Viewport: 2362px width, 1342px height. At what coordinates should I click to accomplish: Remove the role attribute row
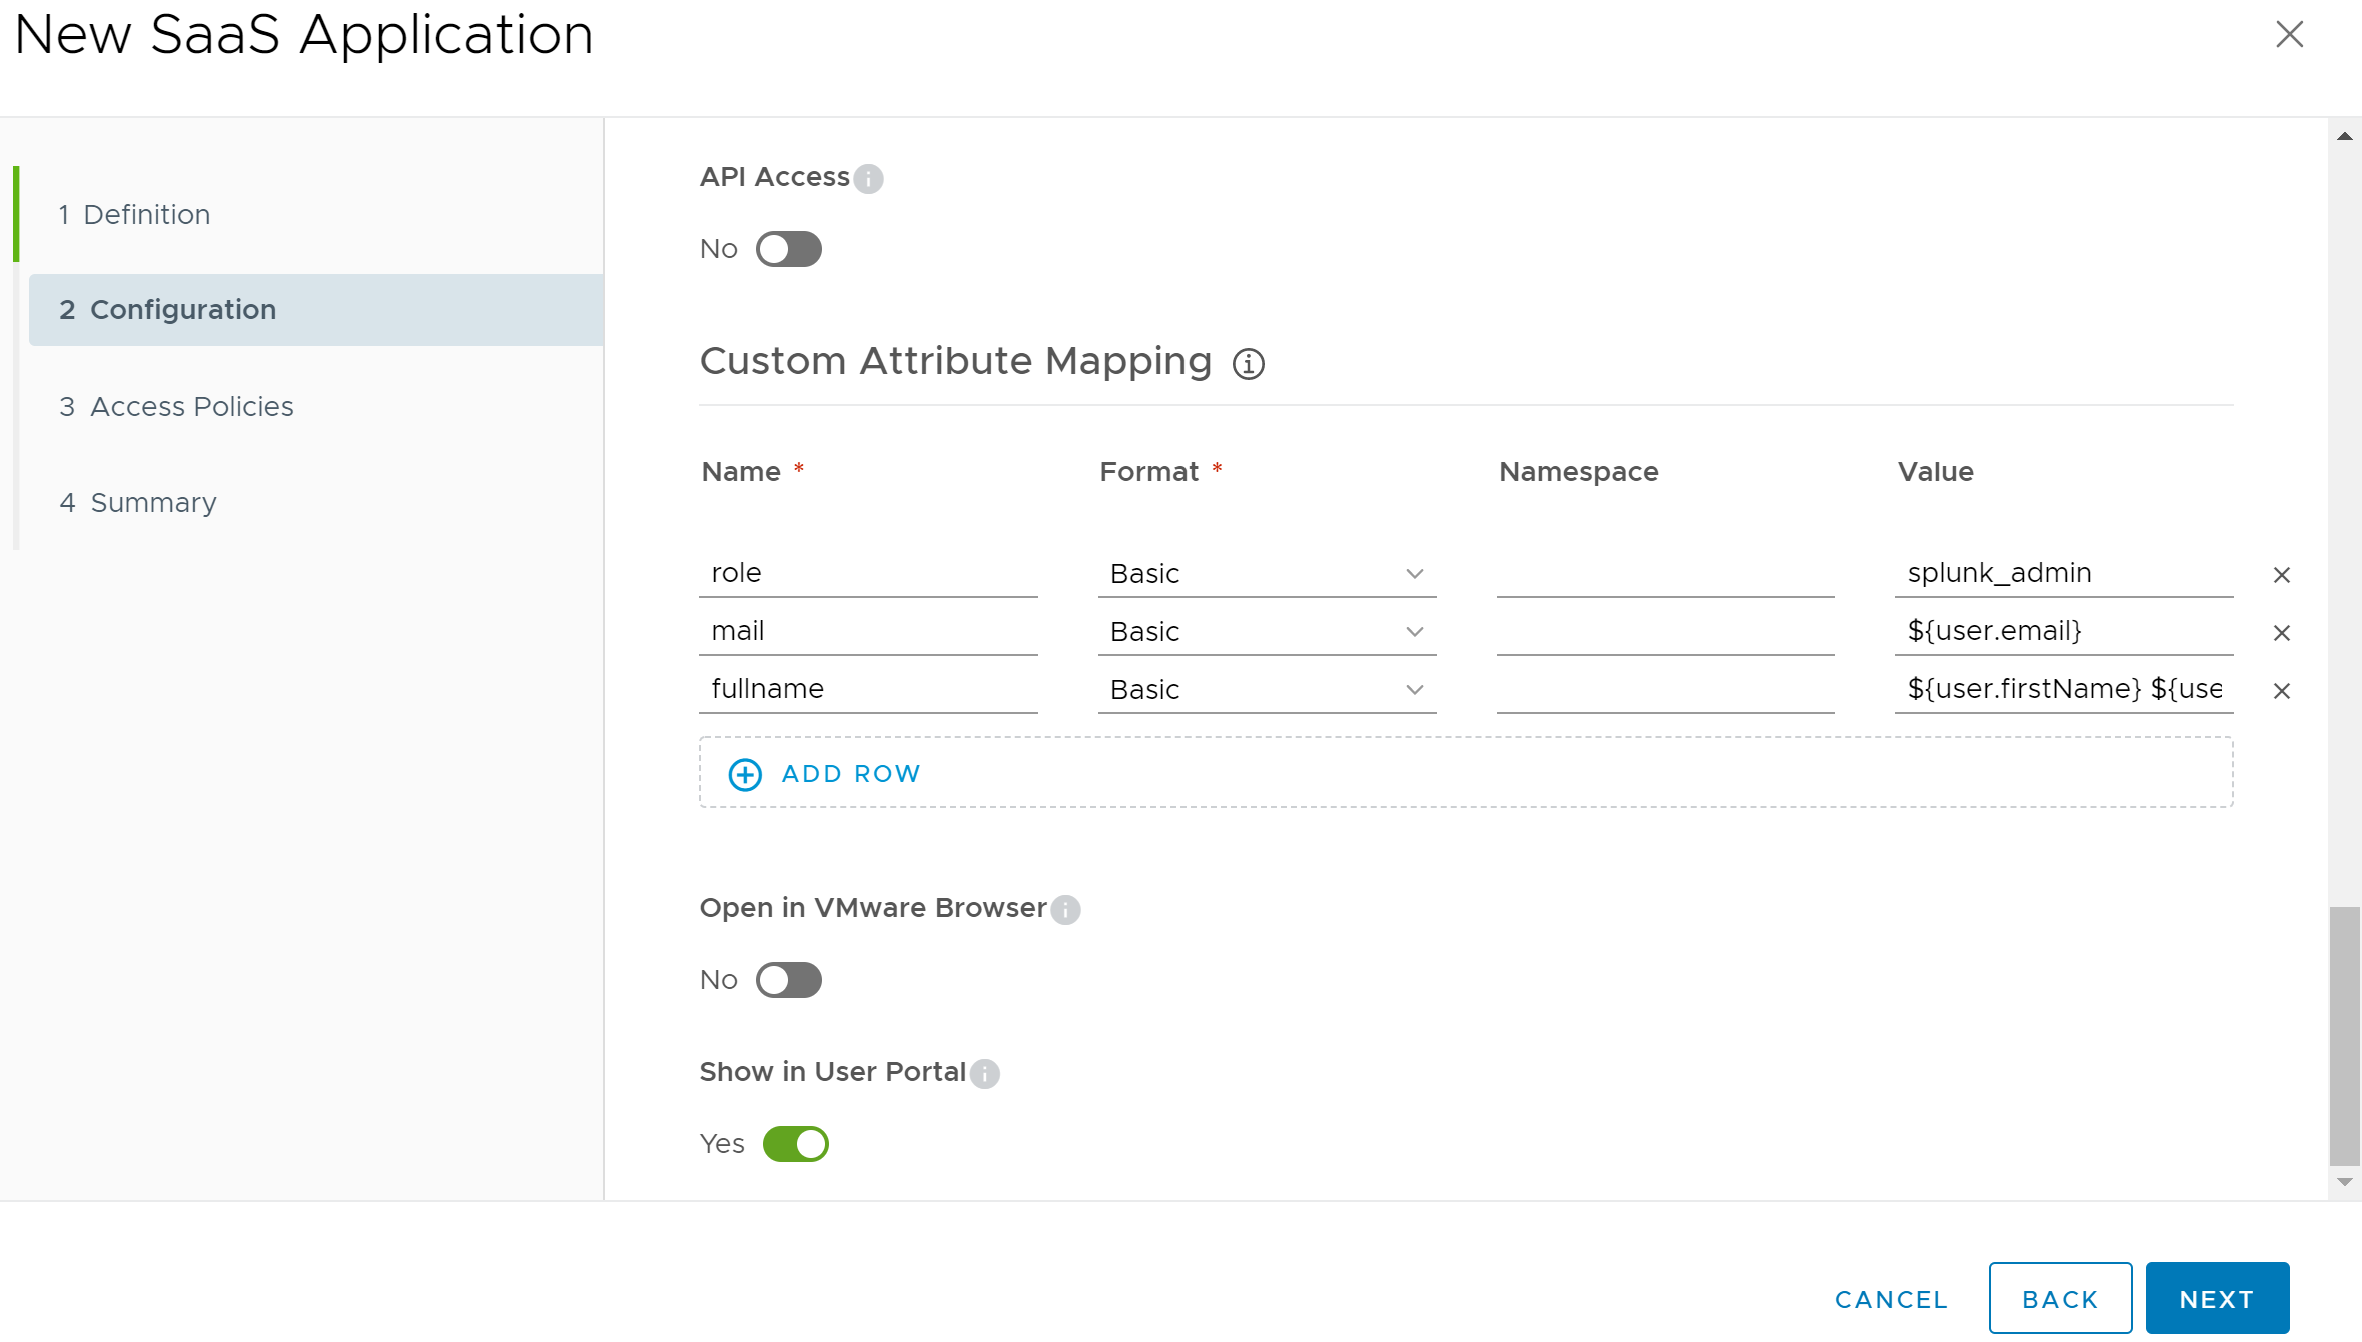point(2281,575)
